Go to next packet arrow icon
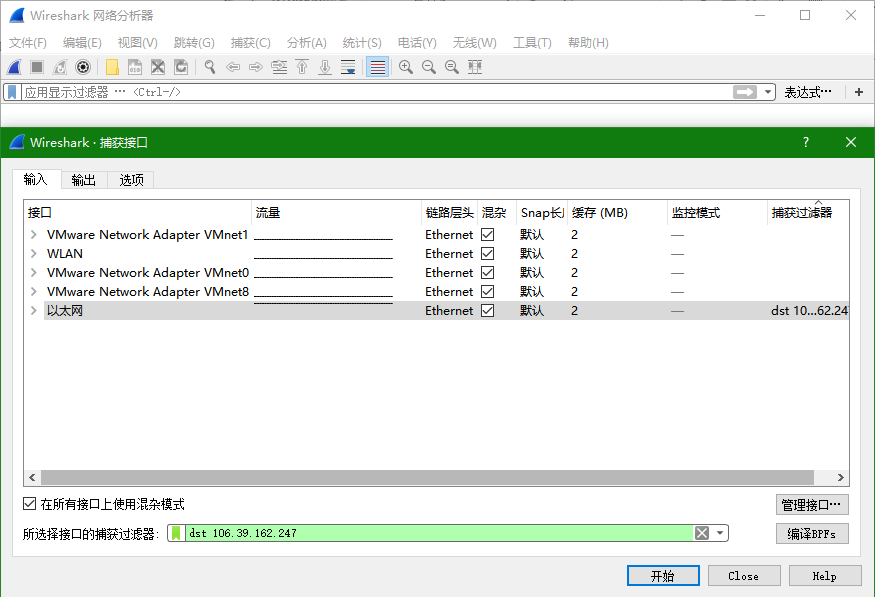The width and height of the screenshot is (875, 597). click(256, 68)
